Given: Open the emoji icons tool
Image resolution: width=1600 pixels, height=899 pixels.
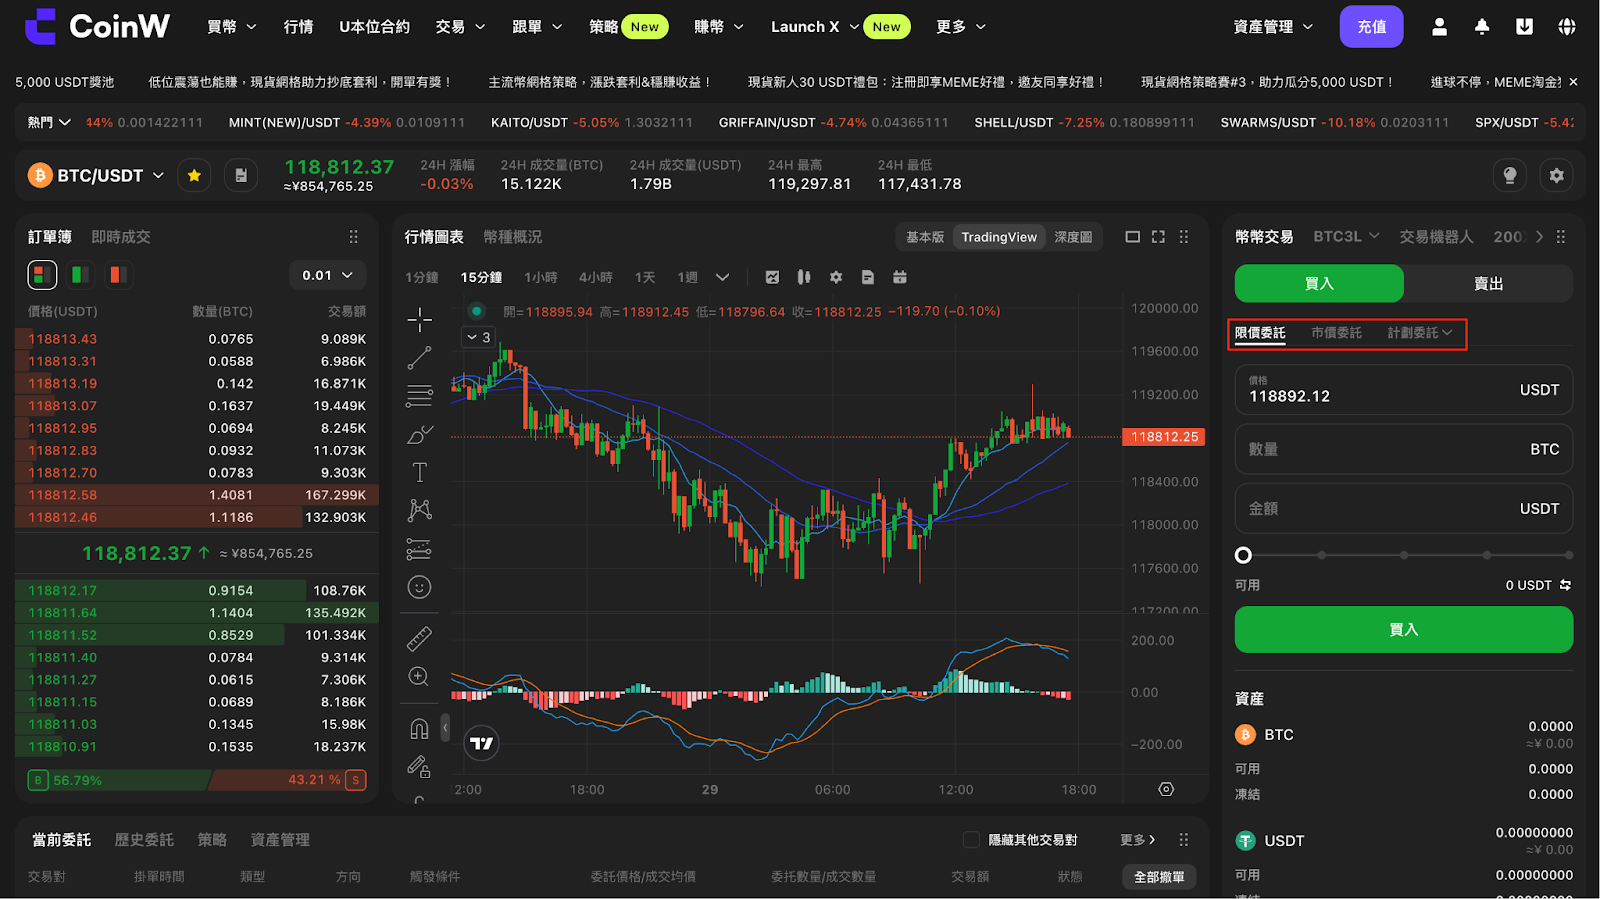Looking at the screenshot, I should [420, 587].
